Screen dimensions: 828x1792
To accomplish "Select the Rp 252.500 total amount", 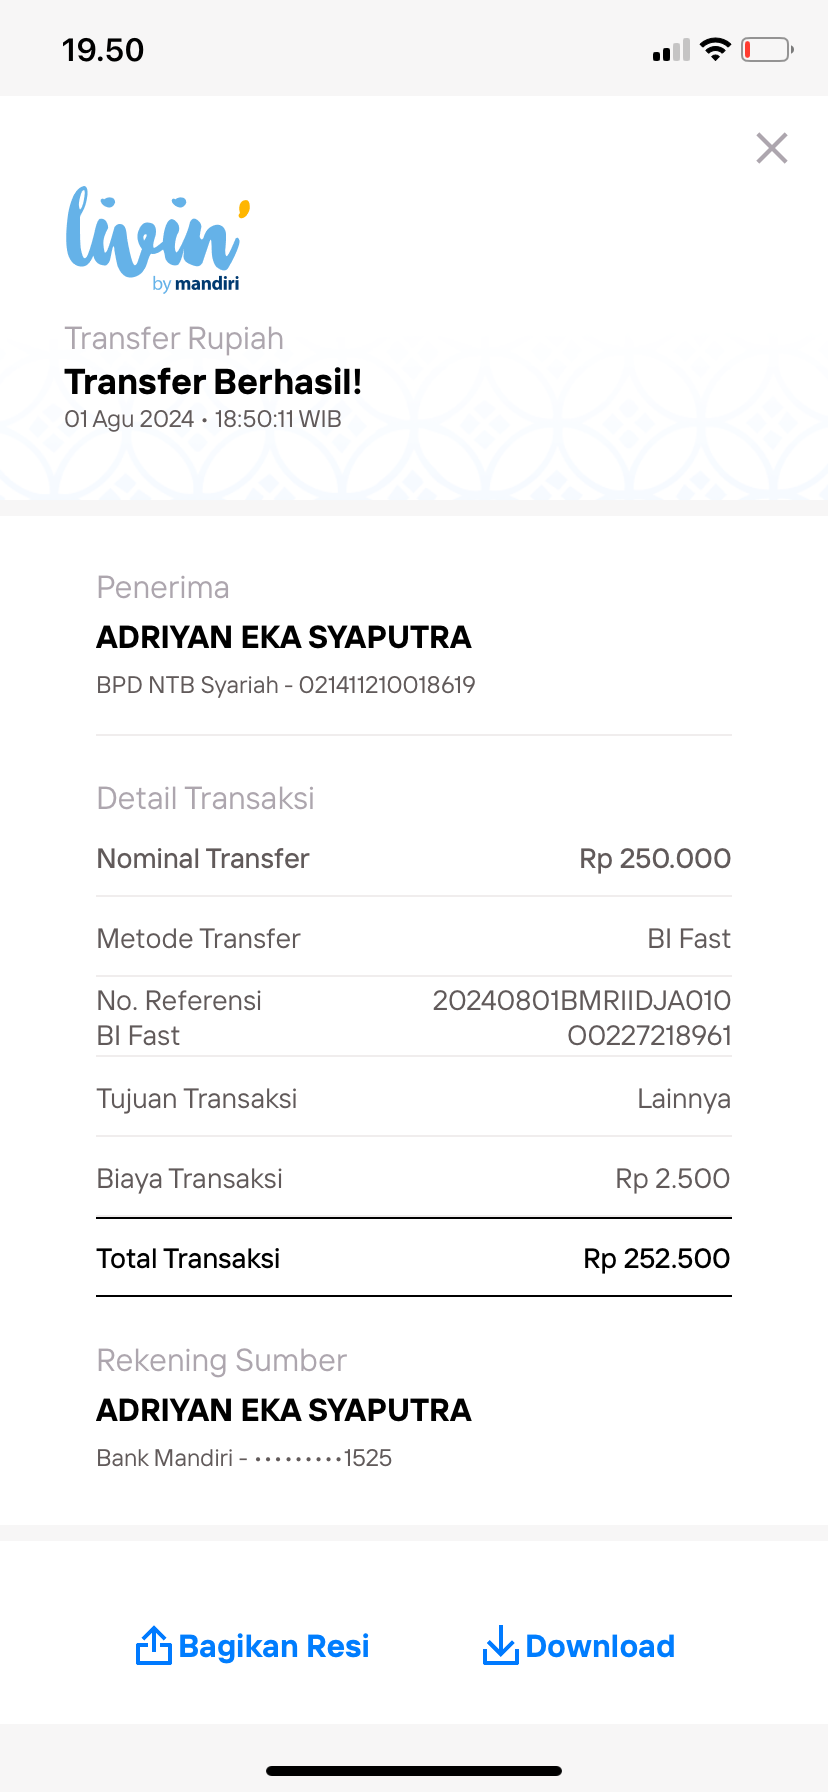I will click(657, 1258).
